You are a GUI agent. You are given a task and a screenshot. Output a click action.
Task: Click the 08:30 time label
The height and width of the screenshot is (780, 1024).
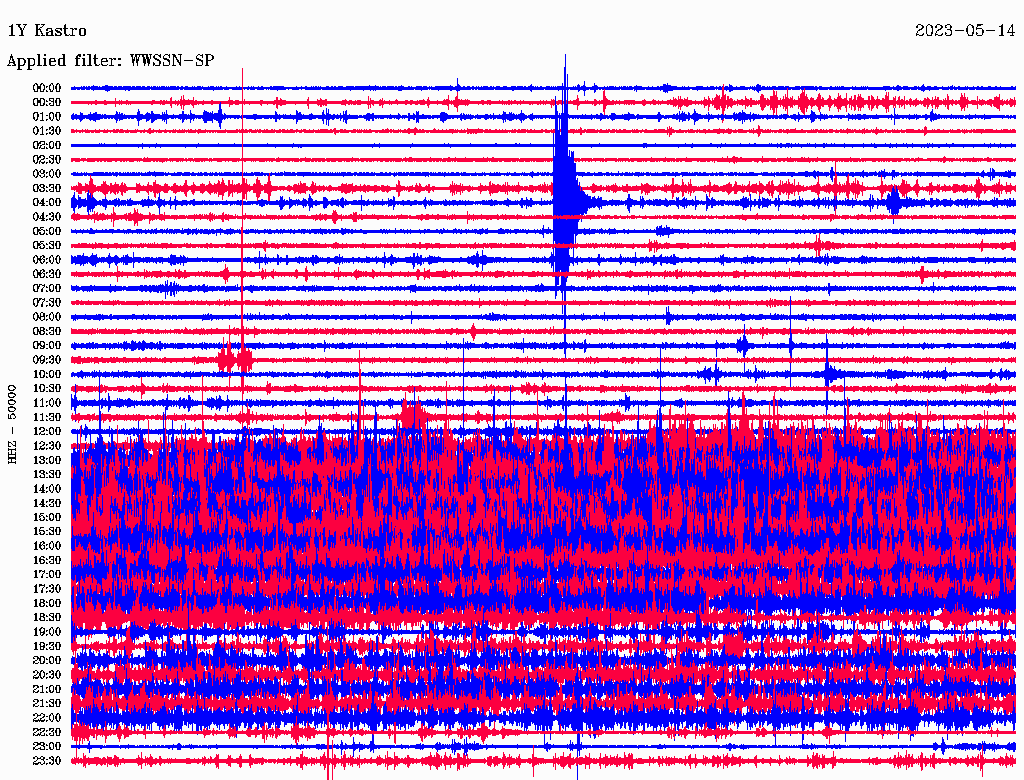[47, 332]
